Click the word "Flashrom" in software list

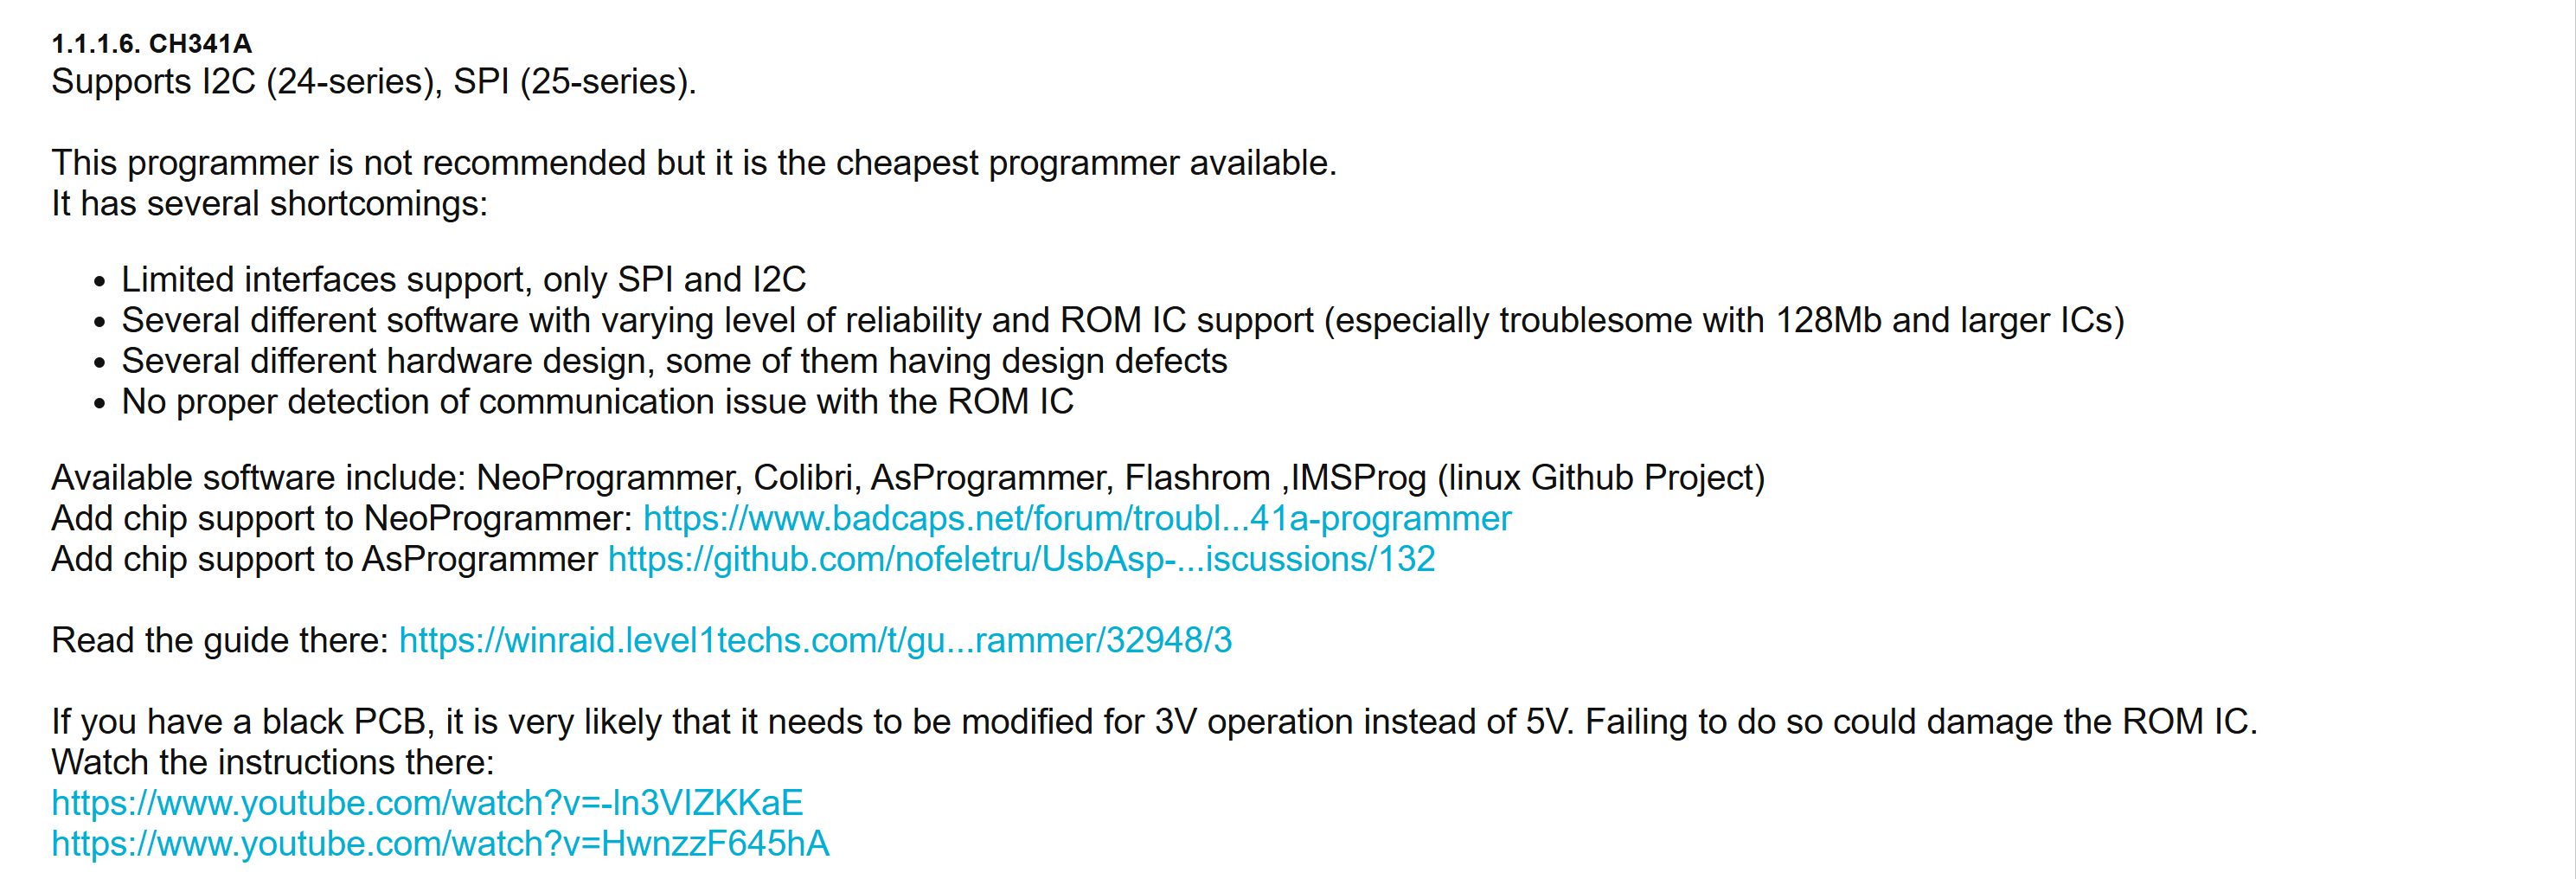1196,478
